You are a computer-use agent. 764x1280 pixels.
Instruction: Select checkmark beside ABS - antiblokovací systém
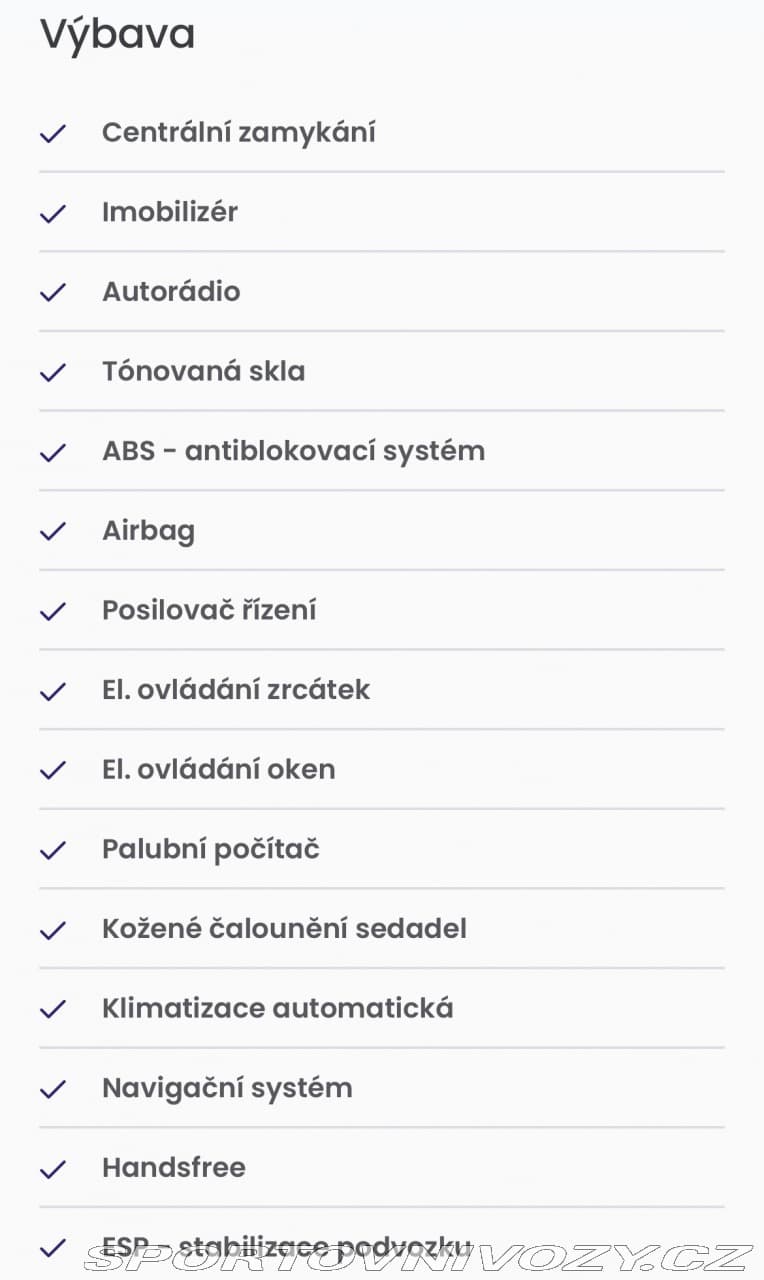tap(52, 452)
